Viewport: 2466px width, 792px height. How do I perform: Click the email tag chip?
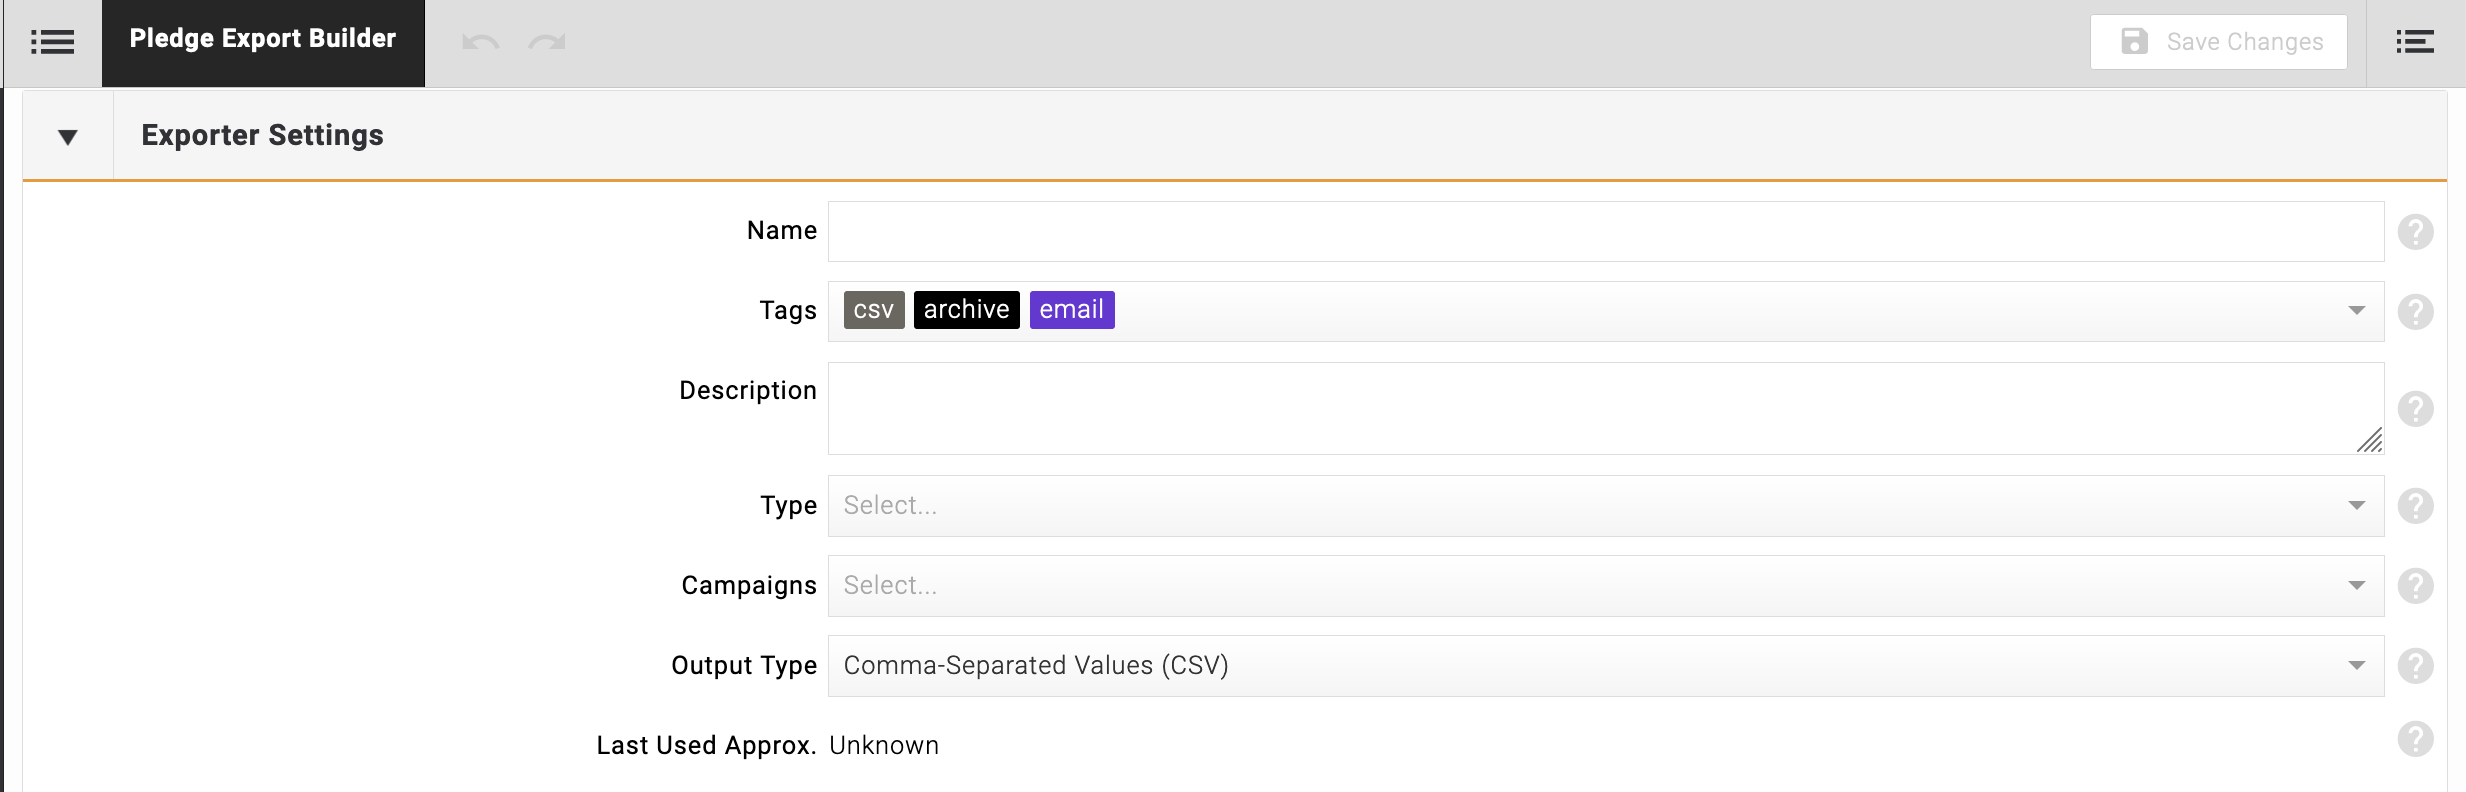pyautogui.click(x=1072, y=310)
